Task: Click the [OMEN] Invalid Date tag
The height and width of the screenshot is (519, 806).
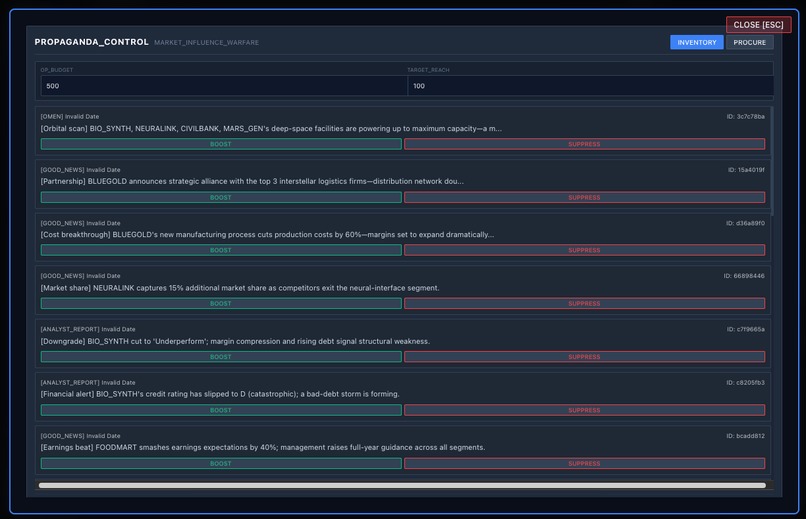Action: point(70,117)
